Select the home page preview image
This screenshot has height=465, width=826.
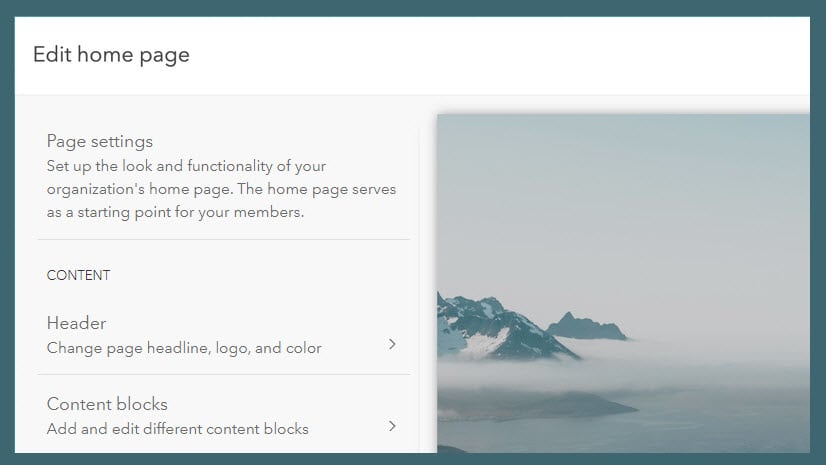pyautogui.click(x=622, y=282)
